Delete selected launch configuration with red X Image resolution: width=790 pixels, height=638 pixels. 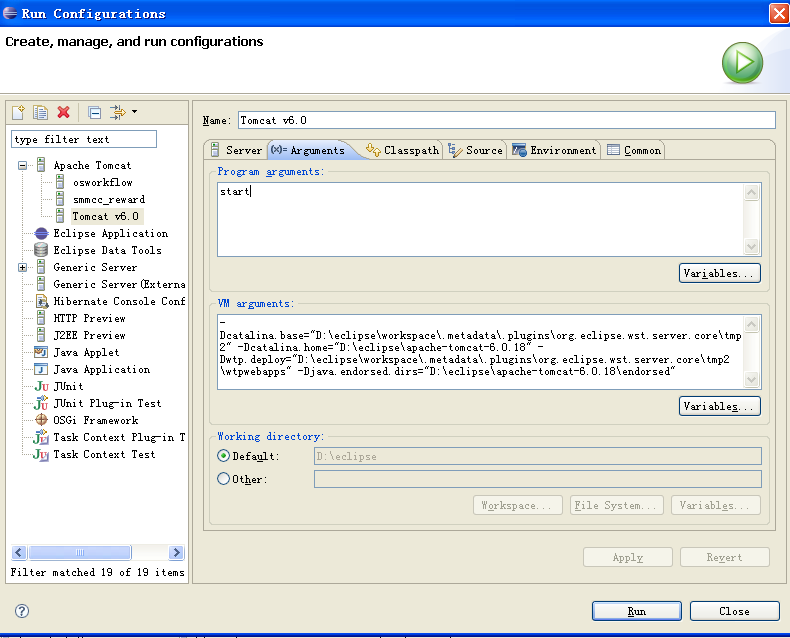click(x=63, y=112)
